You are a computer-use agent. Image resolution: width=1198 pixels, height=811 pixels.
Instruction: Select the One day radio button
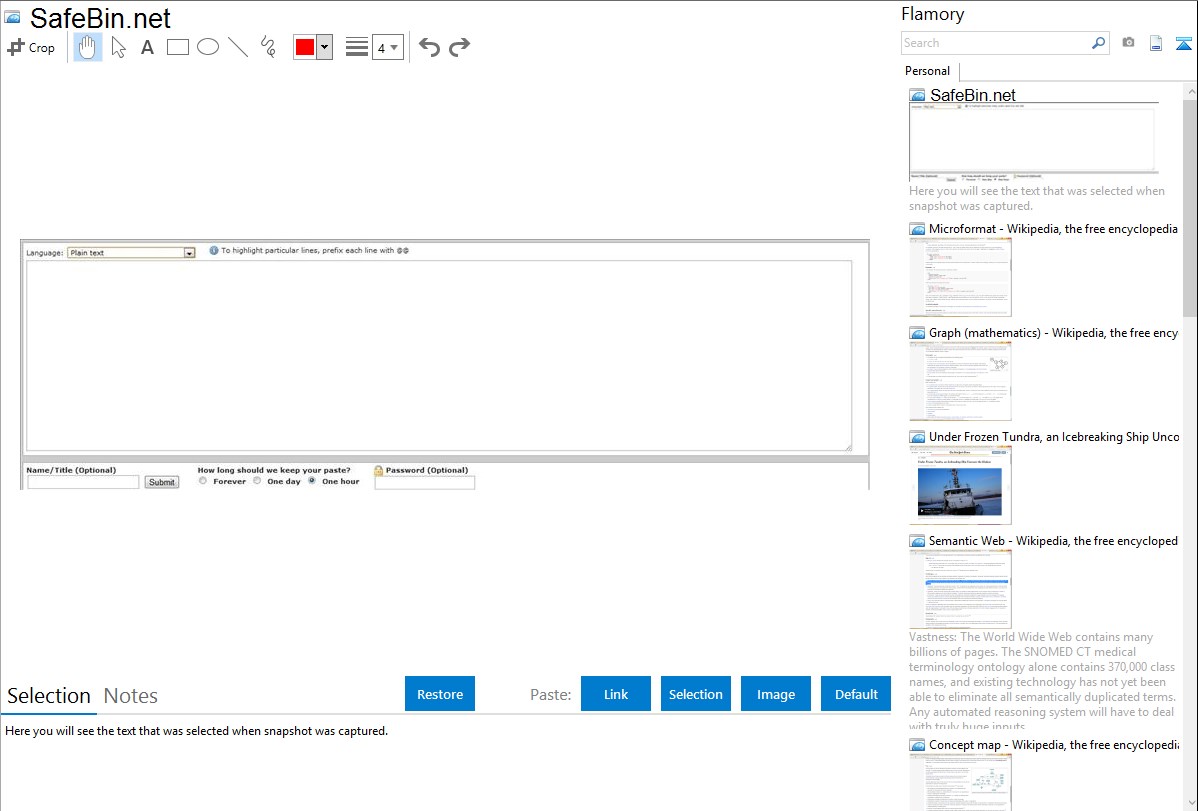click(257, 482)
